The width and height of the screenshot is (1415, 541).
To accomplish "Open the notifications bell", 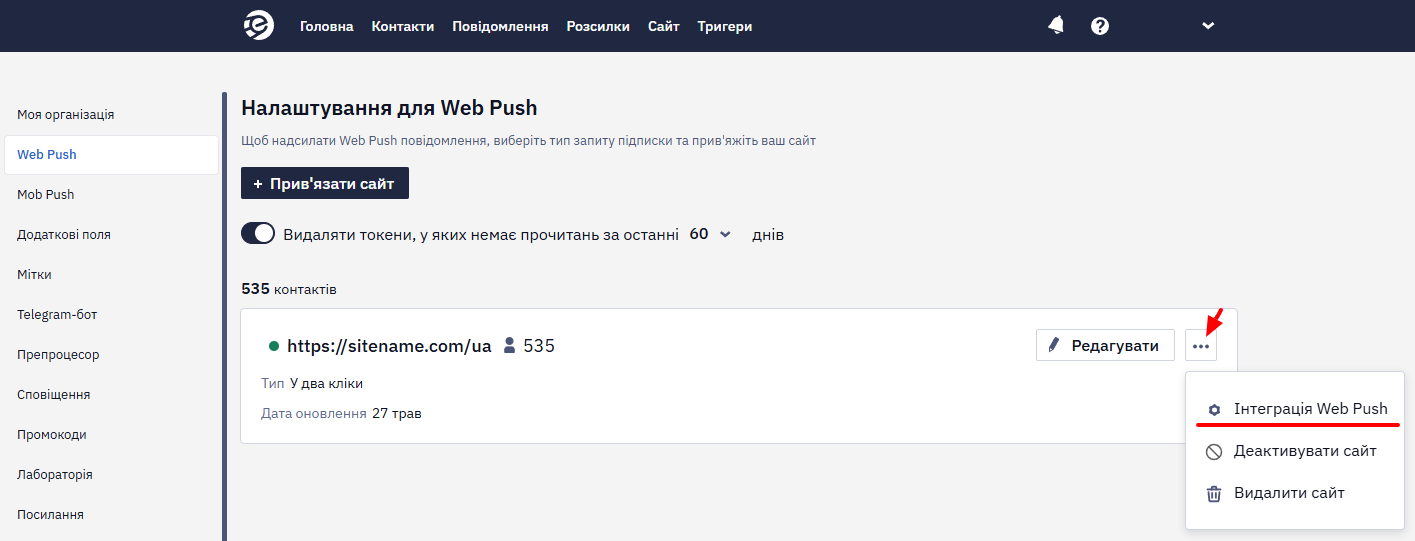I will click(x=1056, y=26).
